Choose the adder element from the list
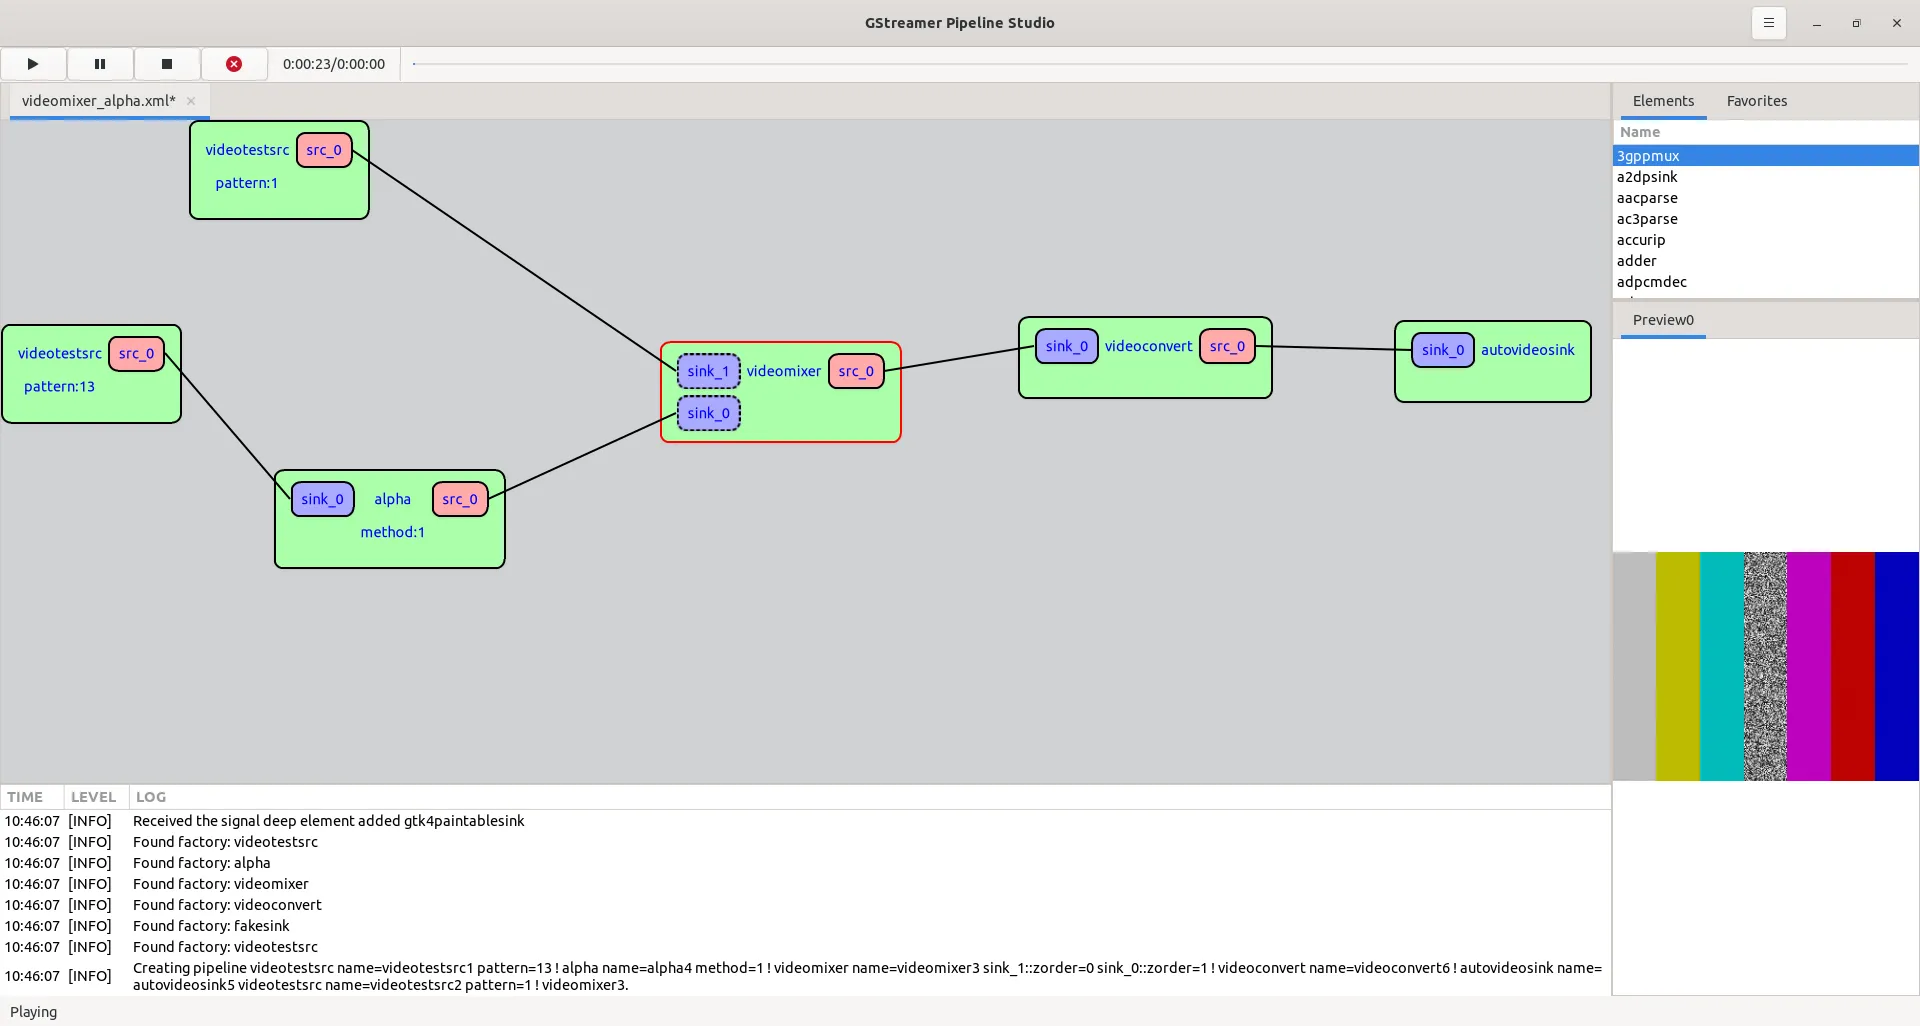 point(1636,261)
